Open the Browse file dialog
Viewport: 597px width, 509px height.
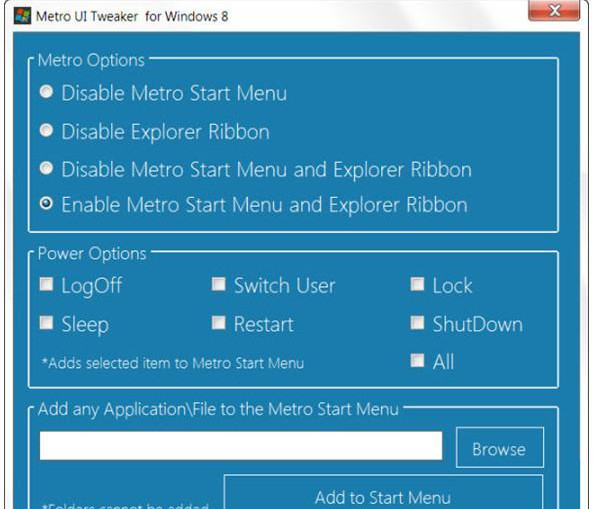click(x=500, y=448)
